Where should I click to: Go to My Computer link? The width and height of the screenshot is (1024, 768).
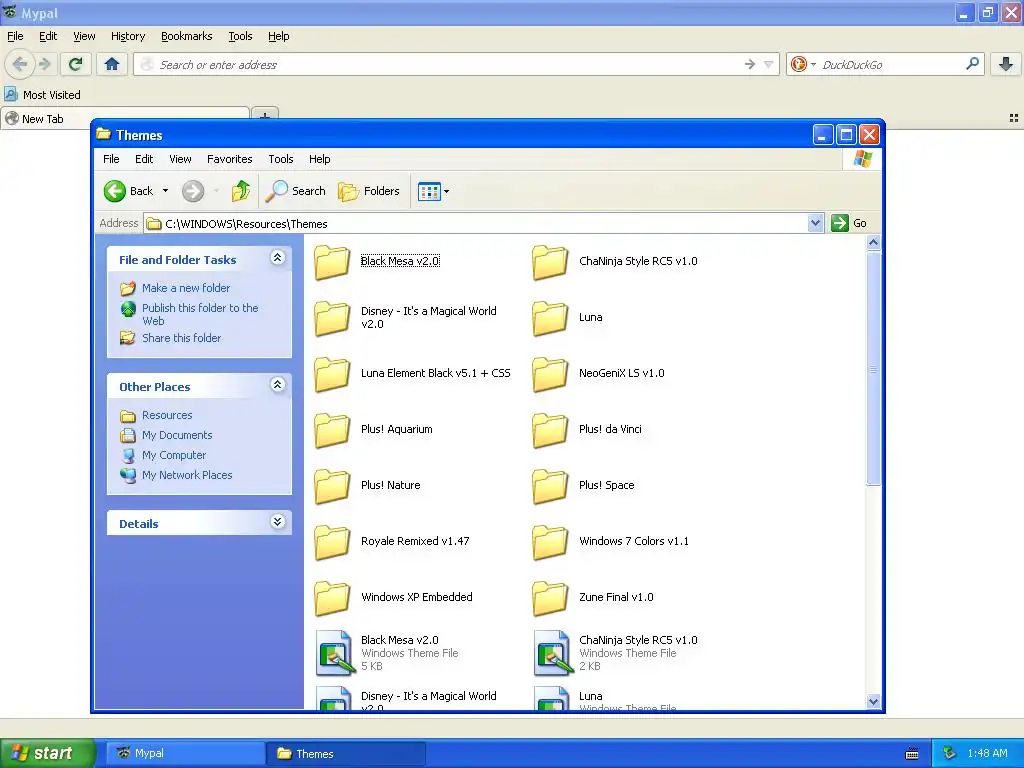(174, 455)
